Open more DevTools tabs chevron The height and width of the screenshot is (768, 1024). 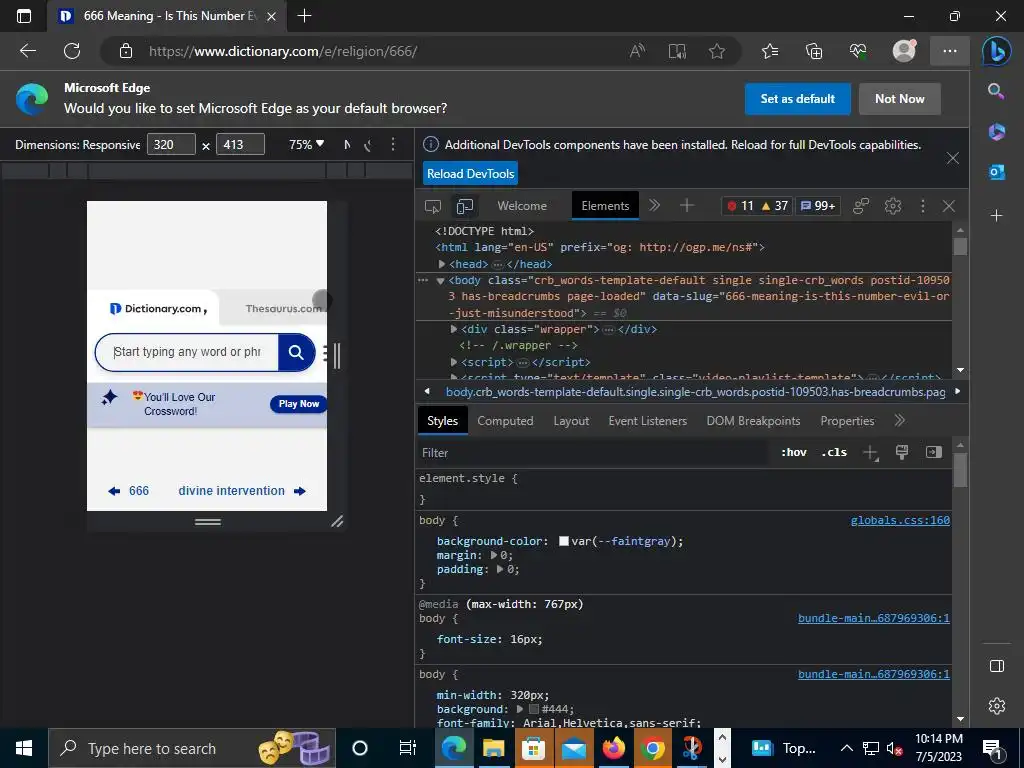click(654, 206)
